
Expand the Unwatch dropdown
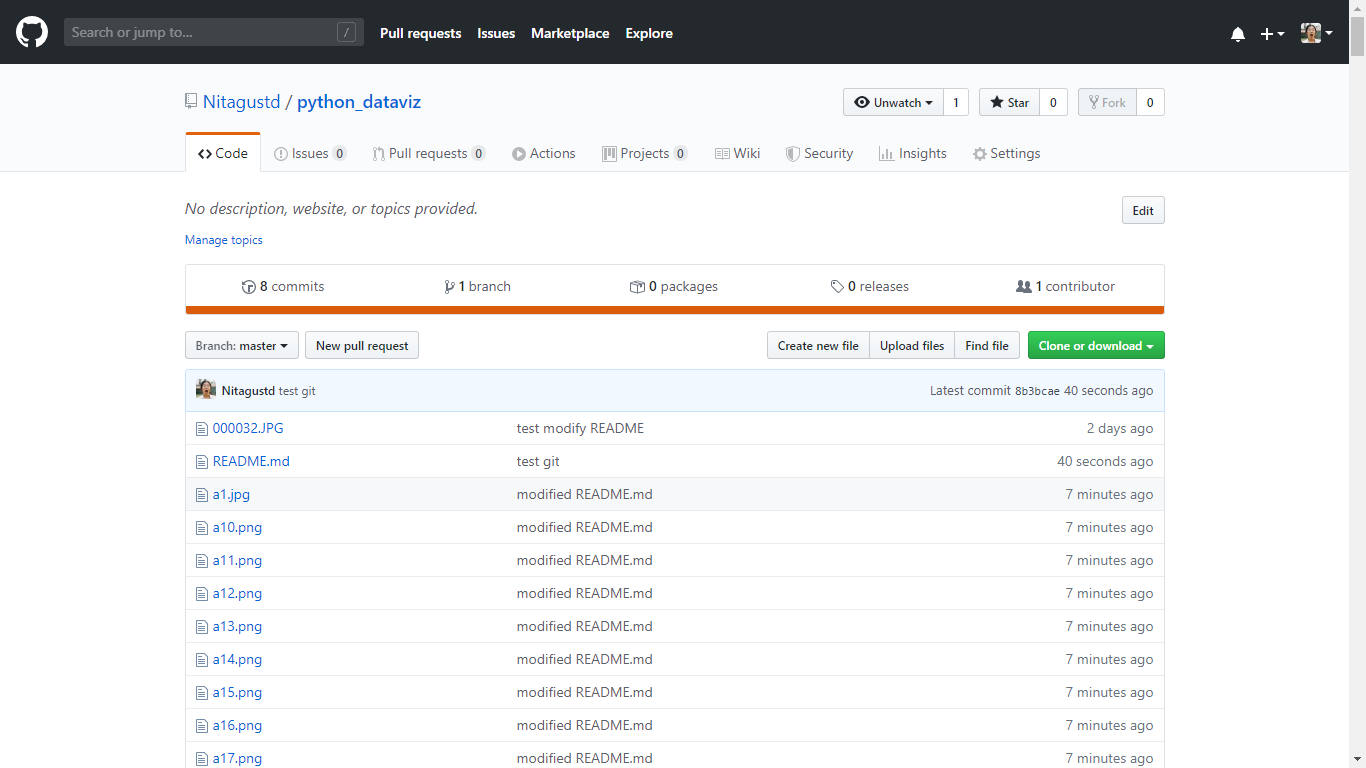click(893, 102)
